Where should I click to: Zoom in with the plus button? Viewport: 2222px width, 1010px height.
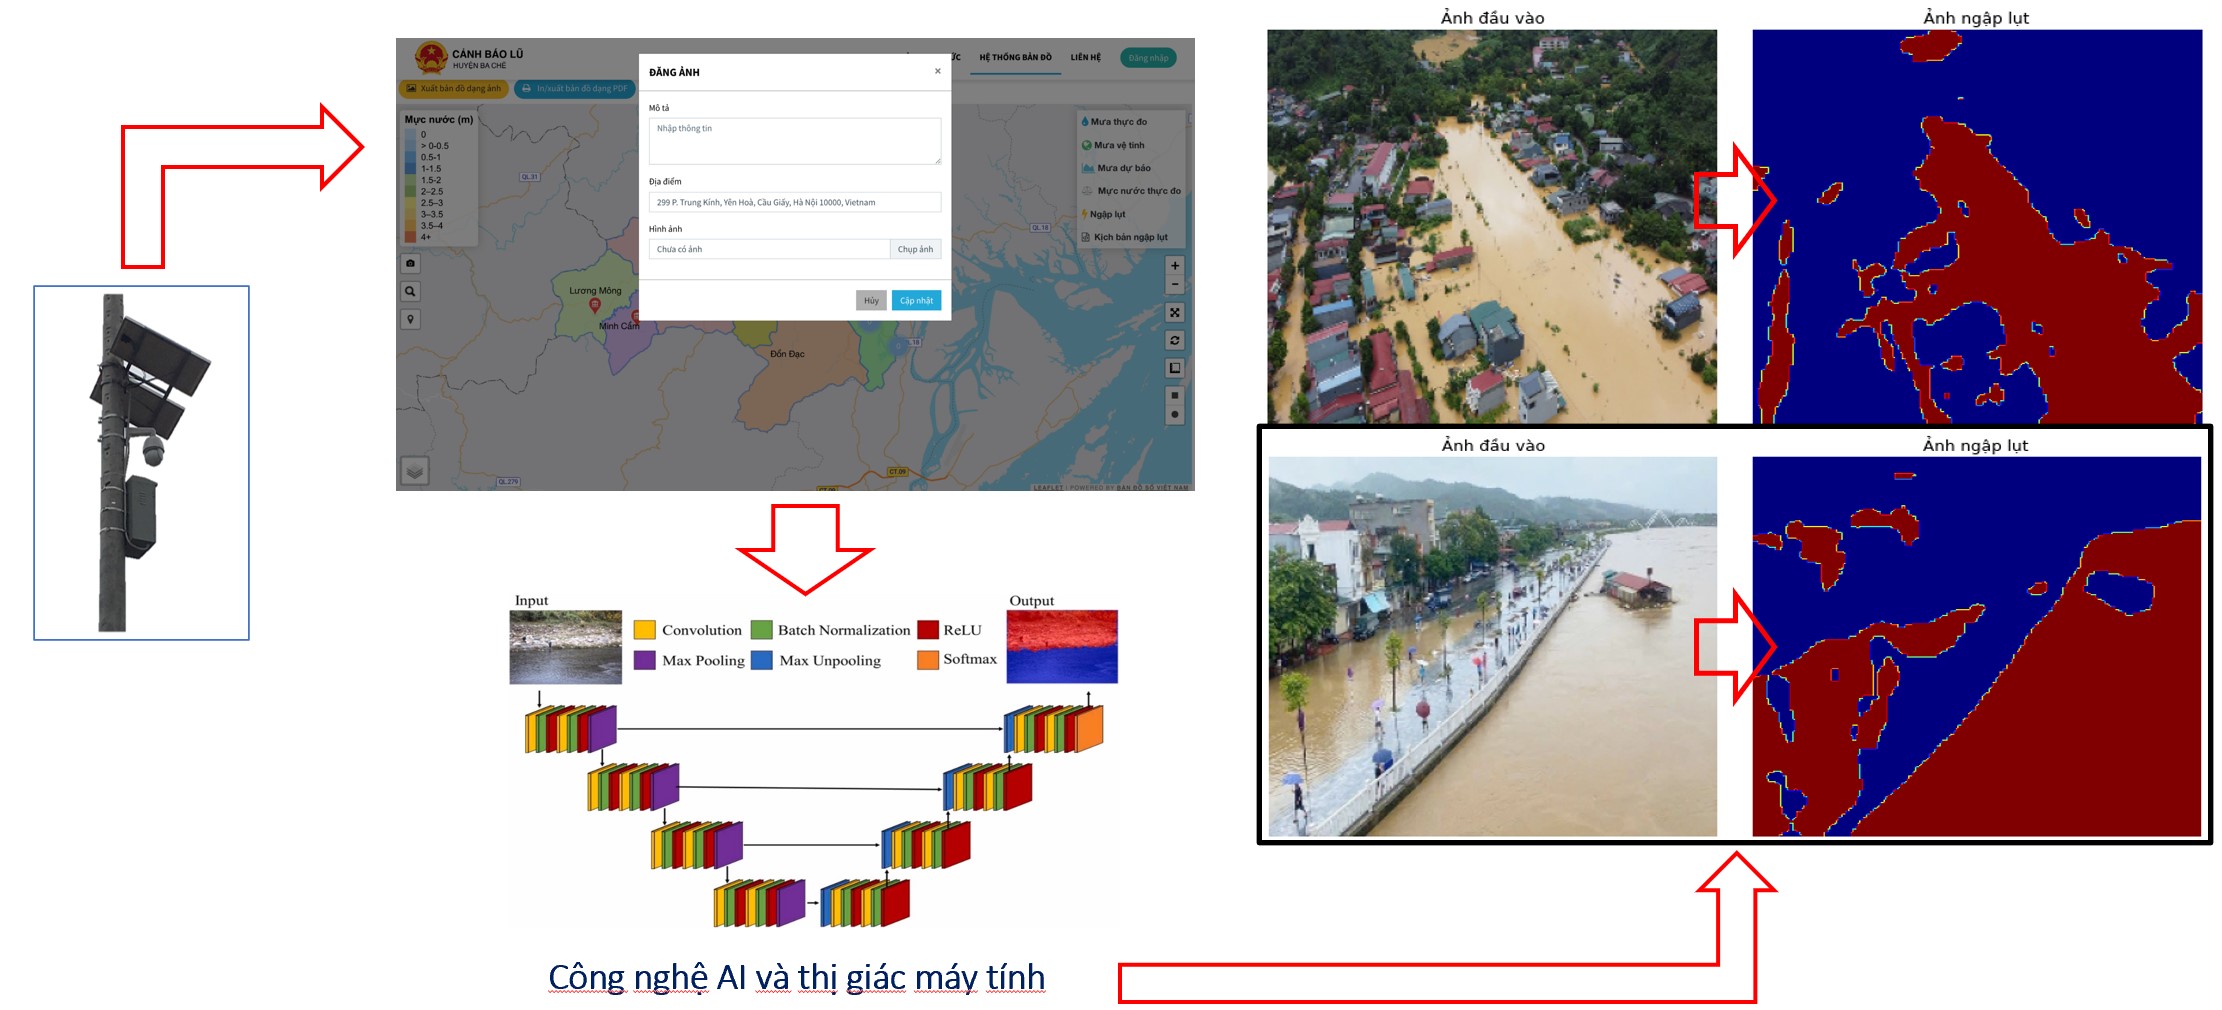(x=1175, y=266)
